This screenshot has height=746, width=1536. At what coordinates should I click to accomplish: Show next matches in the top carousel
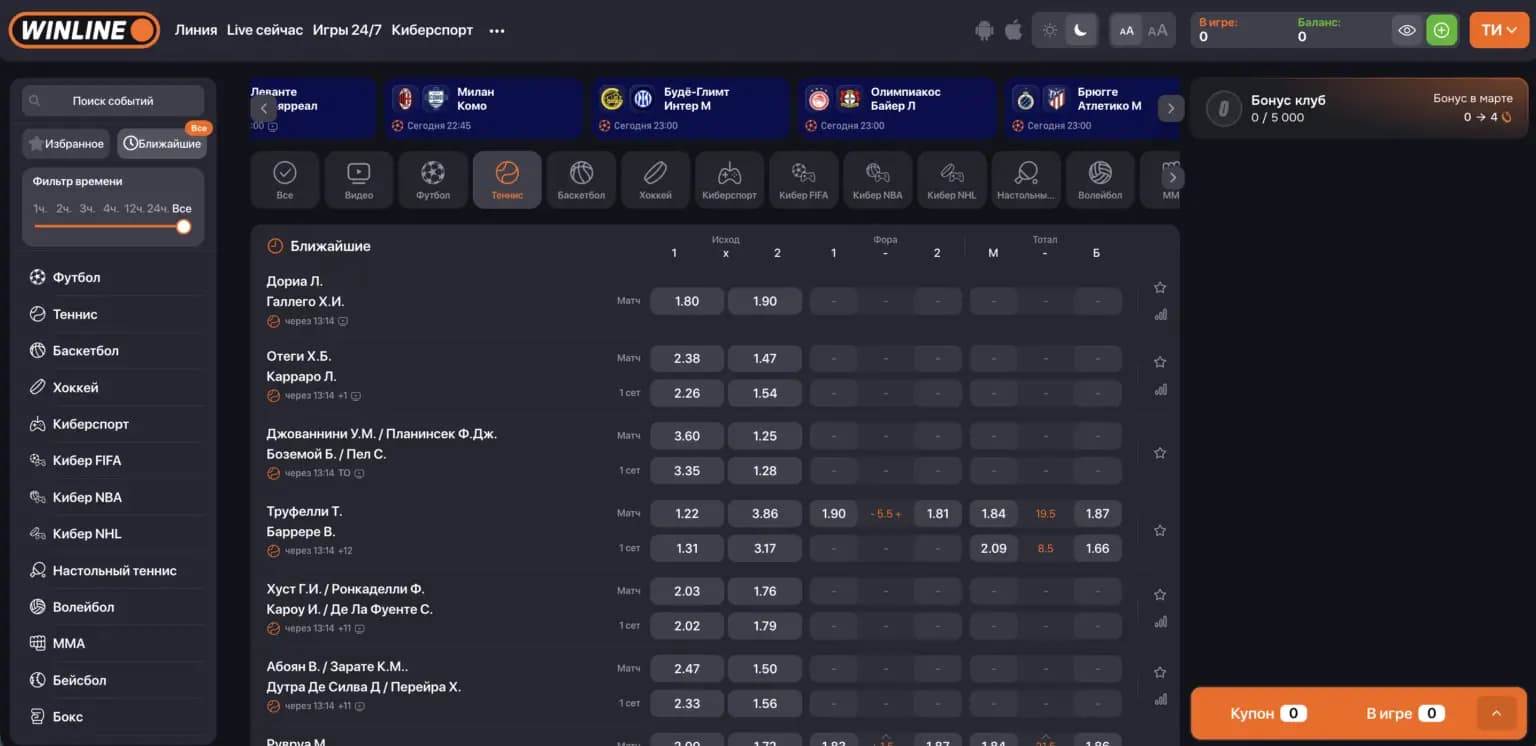point(1171,108)
